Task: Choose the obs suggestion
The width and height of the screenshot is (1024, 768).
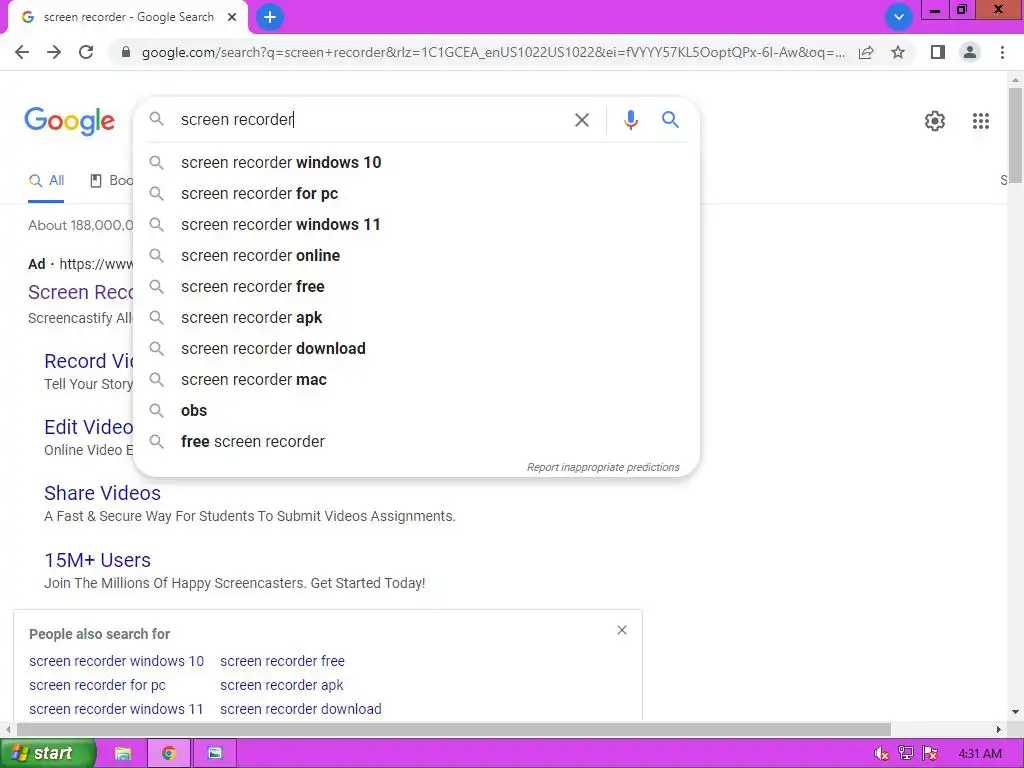Action: (416, 411)
